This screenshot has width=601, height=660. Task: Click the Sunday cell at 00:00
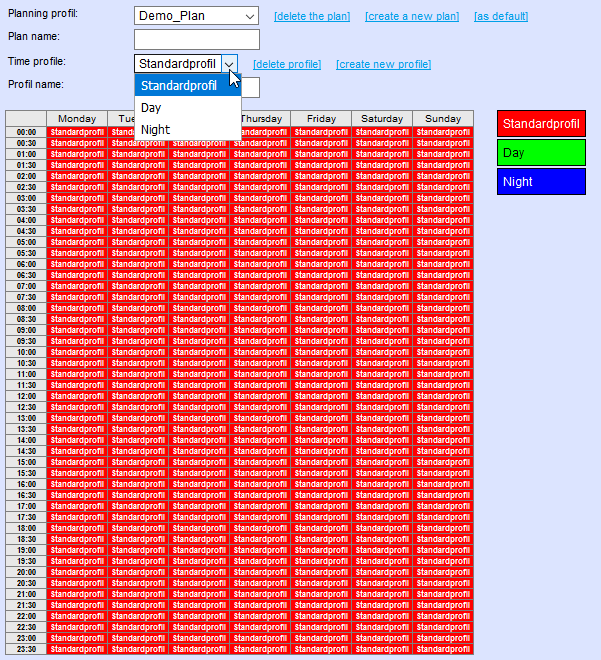click(x=443, y=132)
